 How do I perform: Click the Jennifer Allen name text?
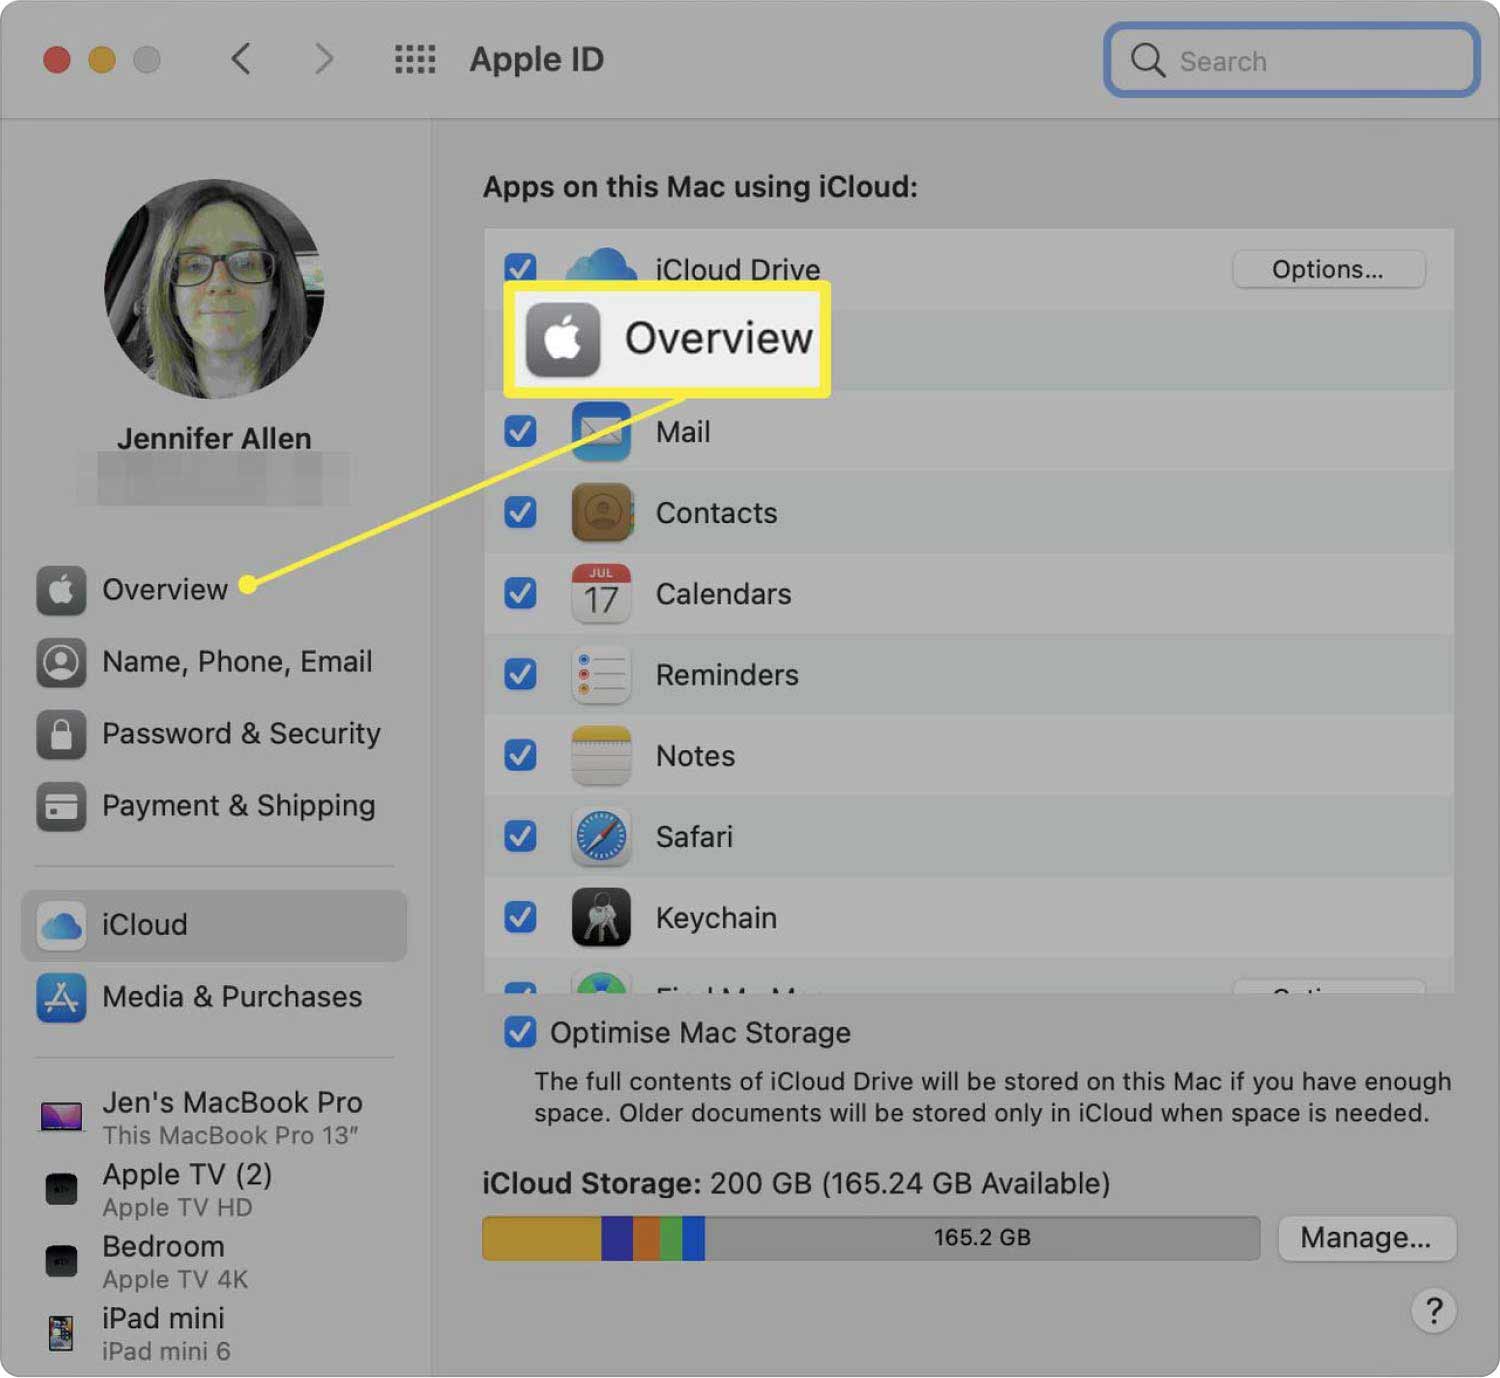click(x=214, y=438)
